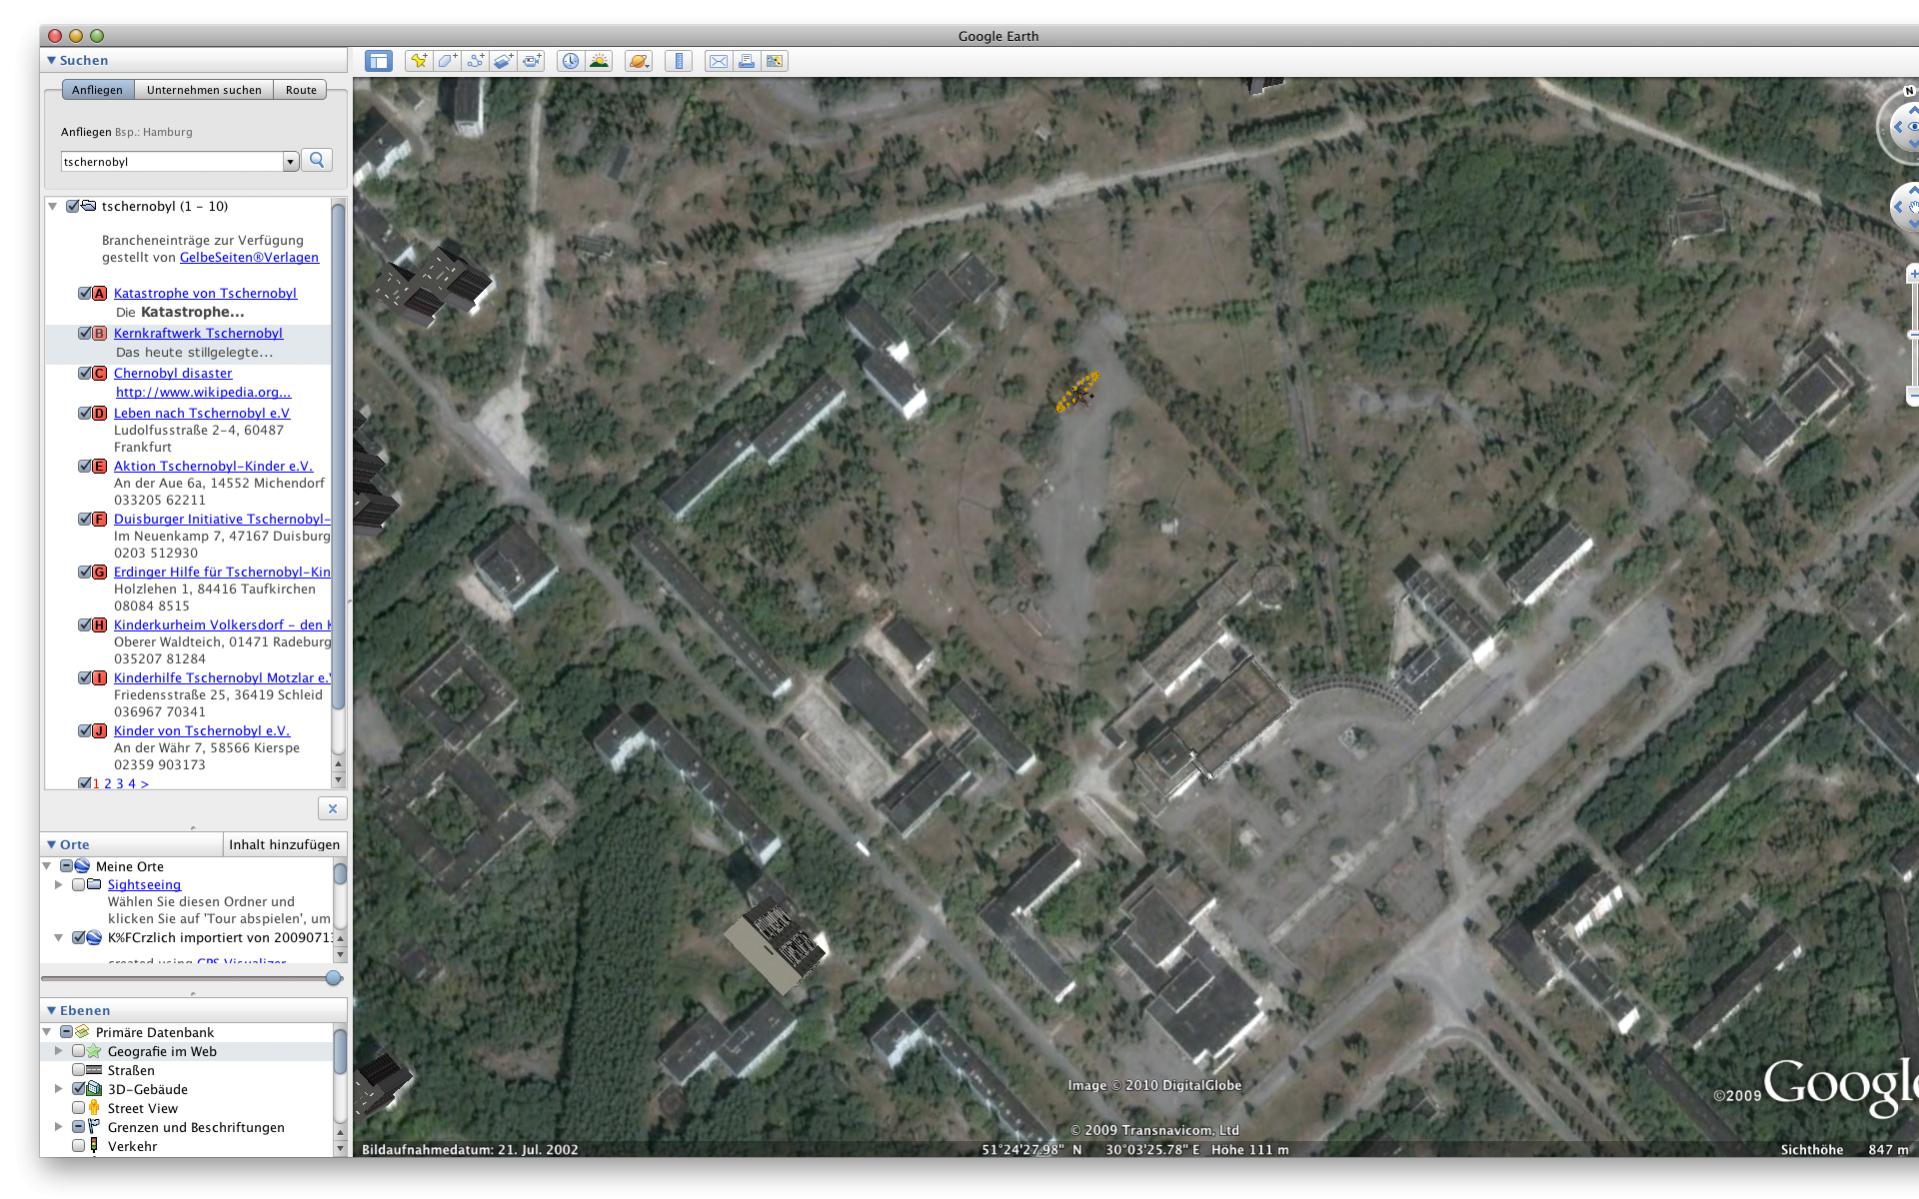The width and height of the screenshot is (1919, 1199).
Task: Toggle the sidebar visibility icon in toolbar
Action: (x=378, y=61)
